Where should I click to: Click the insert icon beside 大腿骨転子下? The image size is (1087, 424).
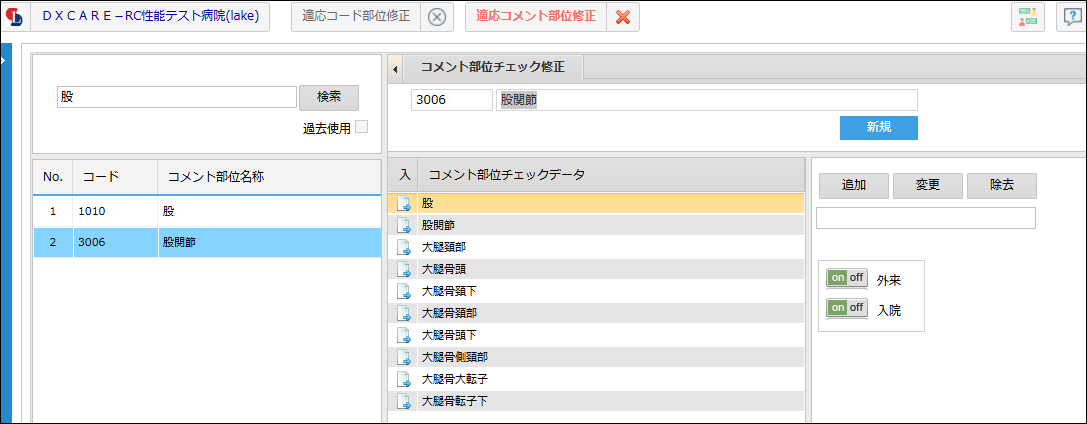(403, 402)
